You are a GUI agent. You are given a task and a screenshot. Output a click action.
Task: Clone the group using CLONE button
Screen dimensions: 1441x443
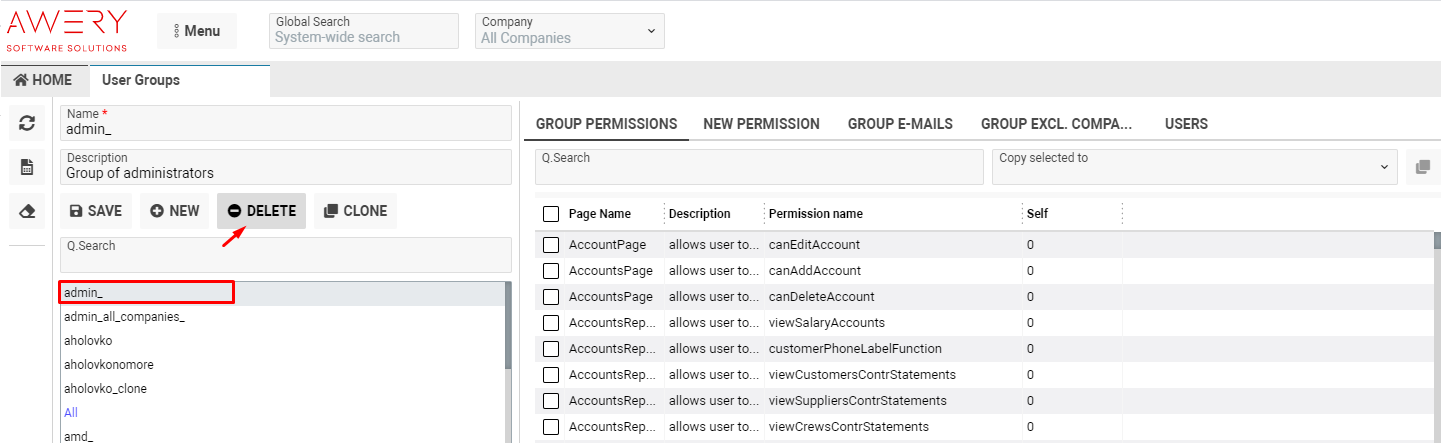coord(356,211)
